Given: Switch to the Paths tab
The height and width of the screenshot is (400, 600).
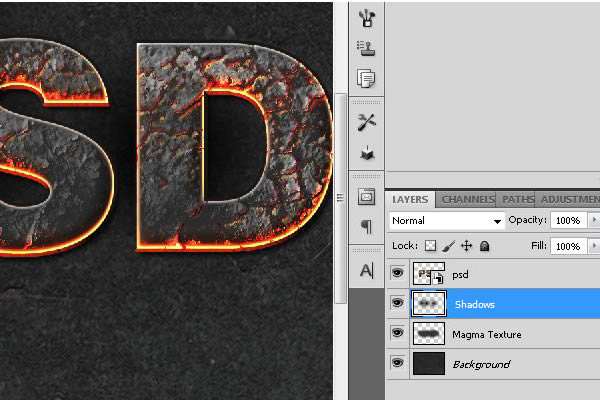Looking at the screenshot, I should pos(517,199).
